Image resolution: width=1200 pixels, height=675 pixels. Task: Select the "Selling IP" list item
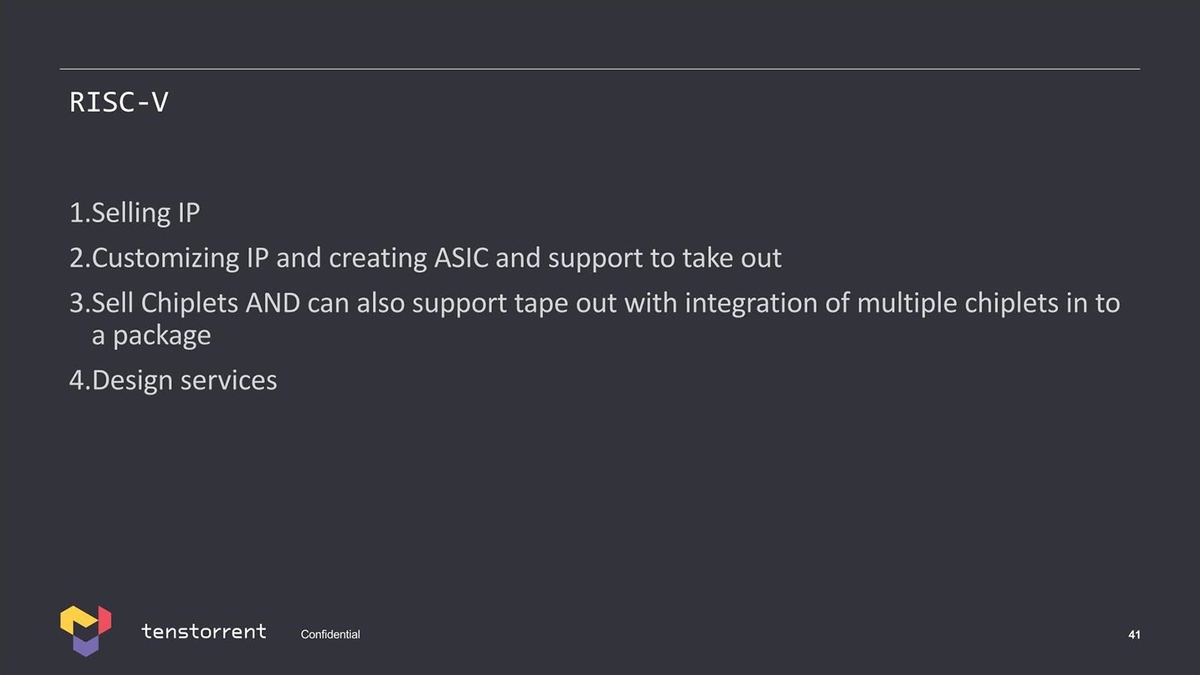tap(135, 214)
